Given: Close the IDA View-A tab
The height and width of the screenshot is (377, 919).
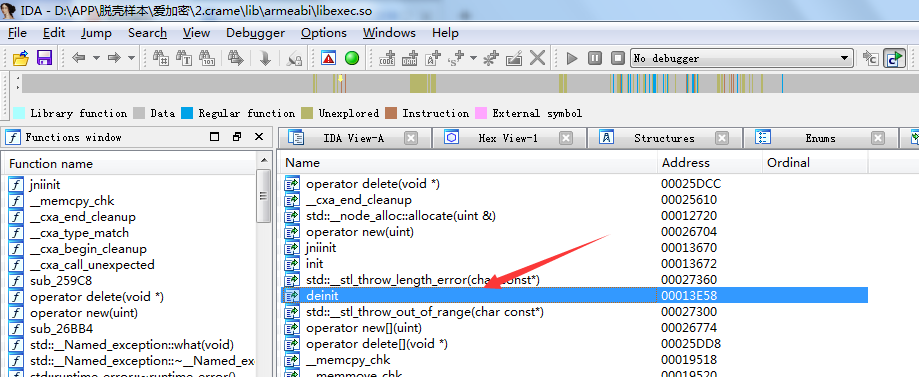Looking at the screenshot, I should (411, 138).
